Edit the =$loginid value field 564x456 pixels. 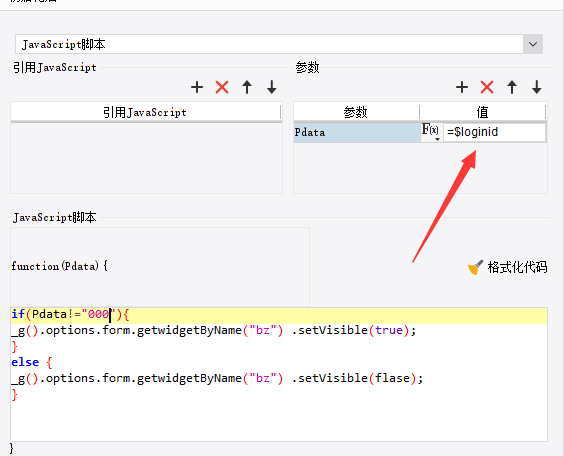pyautogui.click(x=494, y=132)
